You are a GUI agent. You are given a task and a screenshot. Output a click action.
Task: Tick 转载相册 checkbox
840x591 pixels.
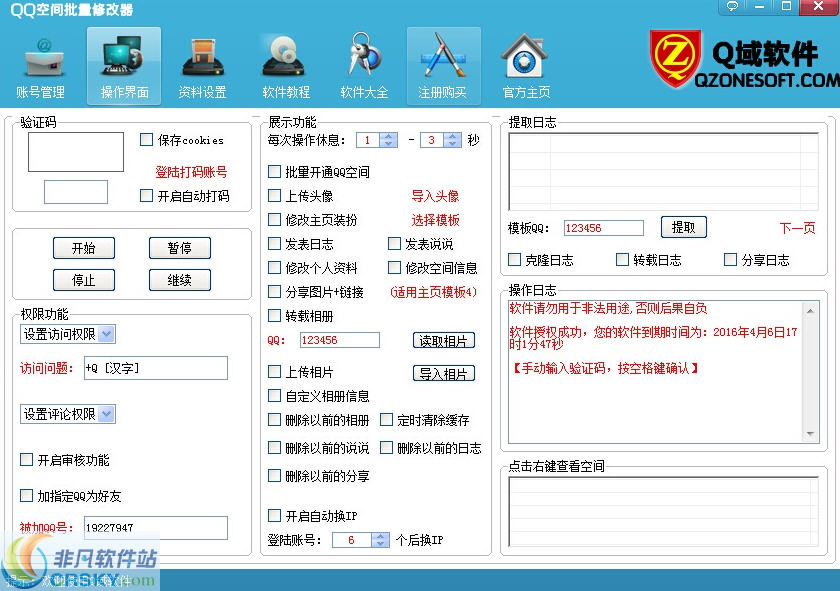(x=274, y=316)
